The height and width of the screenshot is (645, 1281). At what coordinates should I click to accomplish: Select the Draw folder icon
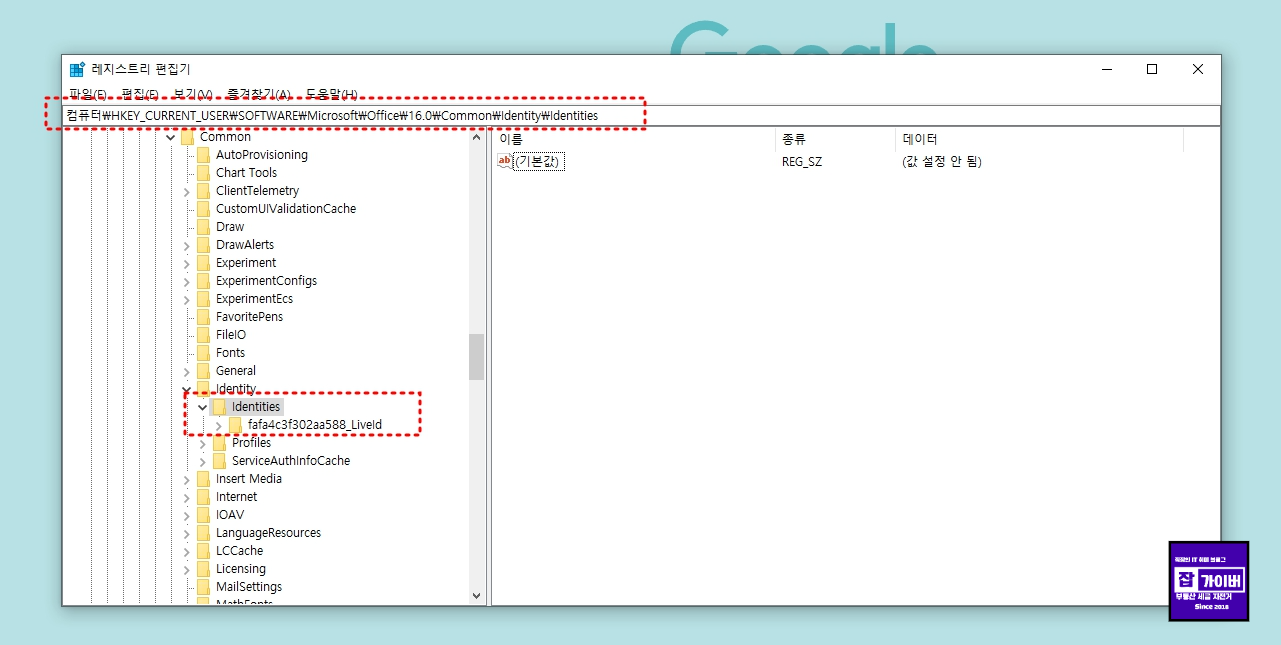point(203,227)
